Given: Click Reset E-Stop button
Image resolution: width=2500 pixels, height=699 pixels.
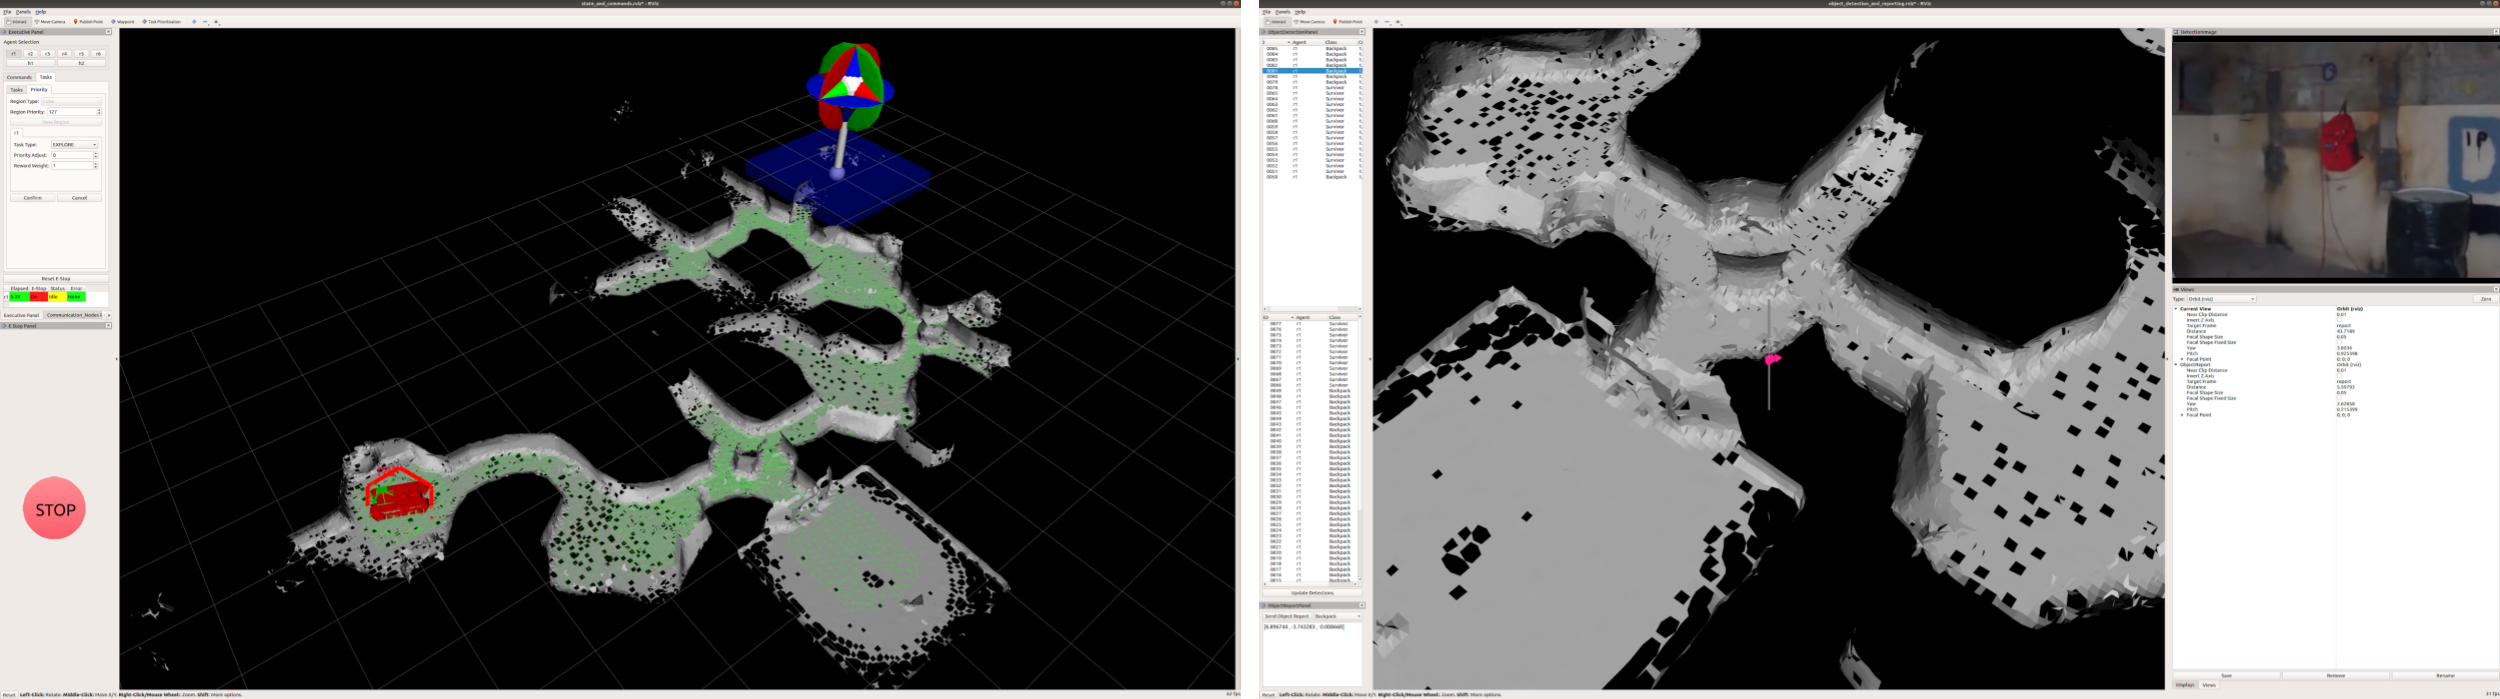Looking at the screenshot, I should pyautogui.click(x=56, y=279).
